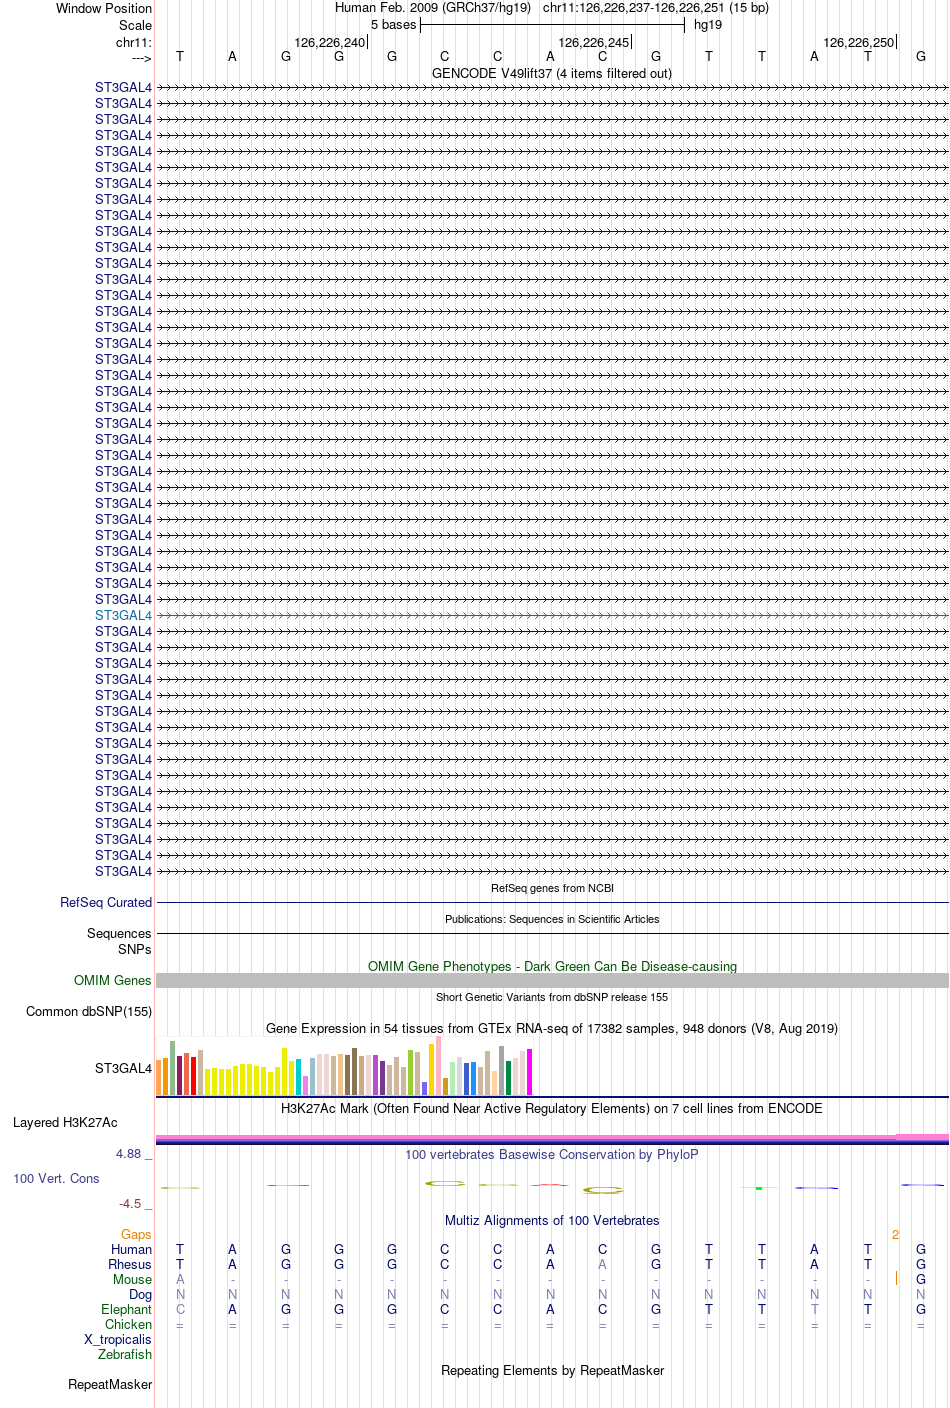The width and height of the screenshot is (950, 1408).
Task: Open RefSeq genes from NCBI track title
Action: click(x=552, y=888)
